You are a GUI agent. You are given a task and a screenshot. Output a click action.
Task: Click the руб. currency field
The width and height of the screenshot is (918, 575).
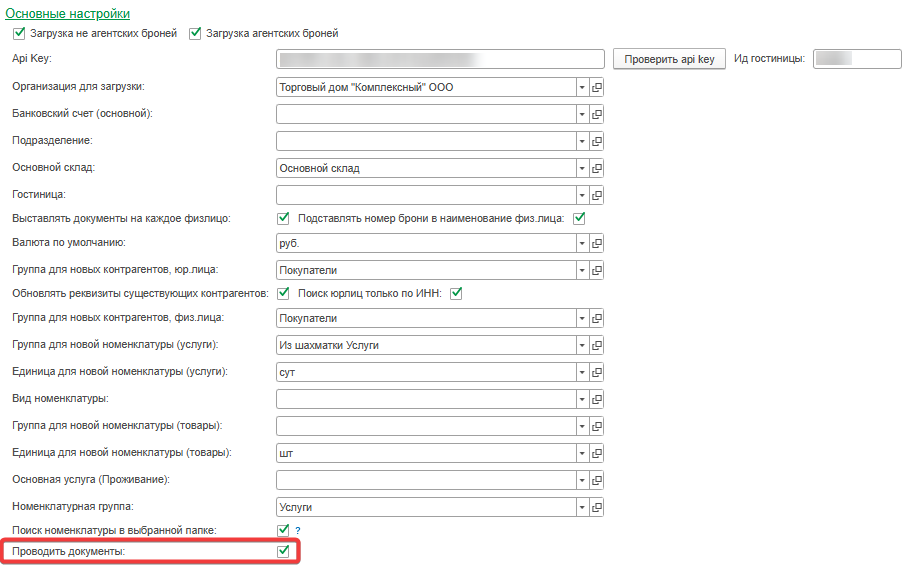coord(426,243)
